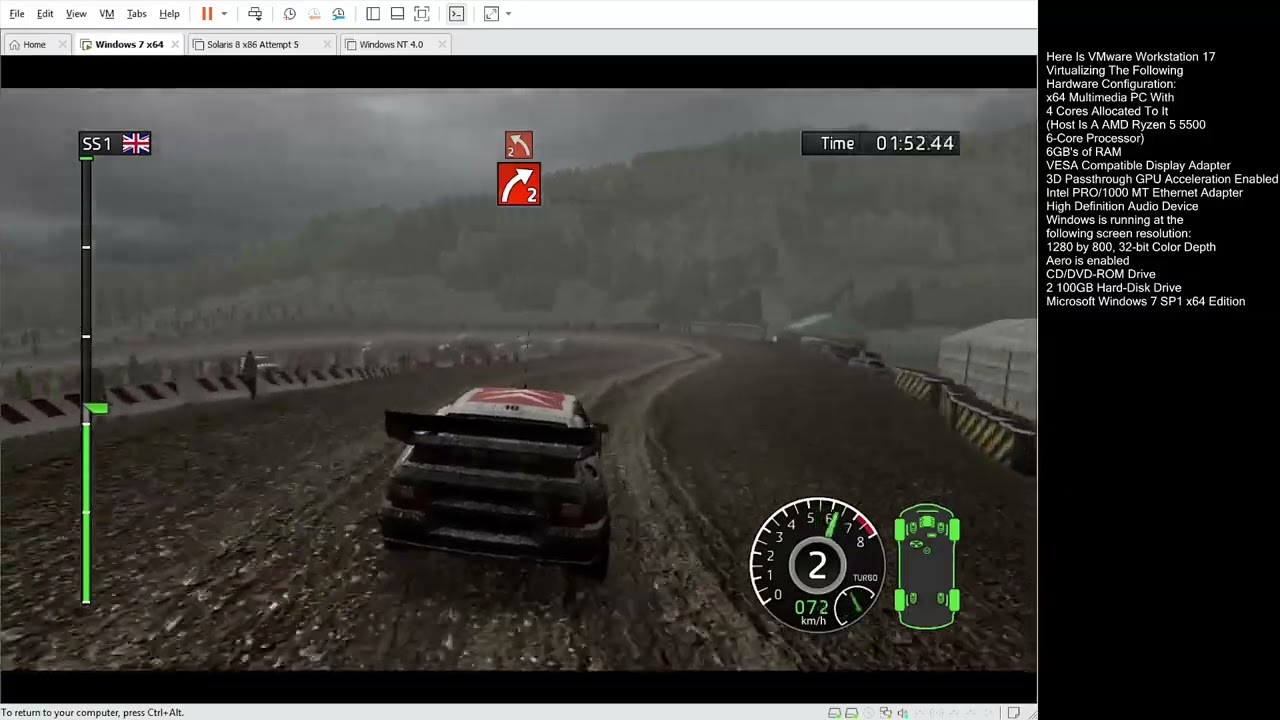Open the View menu
This screenshot has height=720, width=1280.
[x=76, y=14]
